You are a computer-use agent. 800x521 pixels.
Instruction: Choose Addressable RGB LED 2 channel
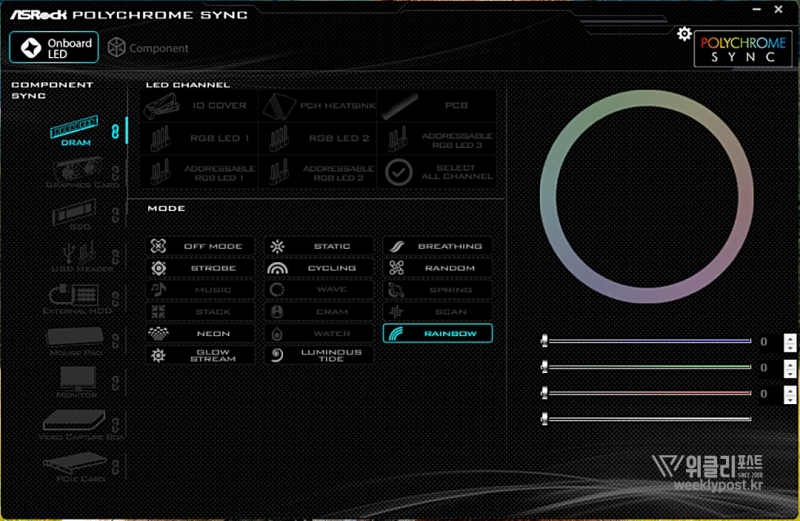[318, 172]
